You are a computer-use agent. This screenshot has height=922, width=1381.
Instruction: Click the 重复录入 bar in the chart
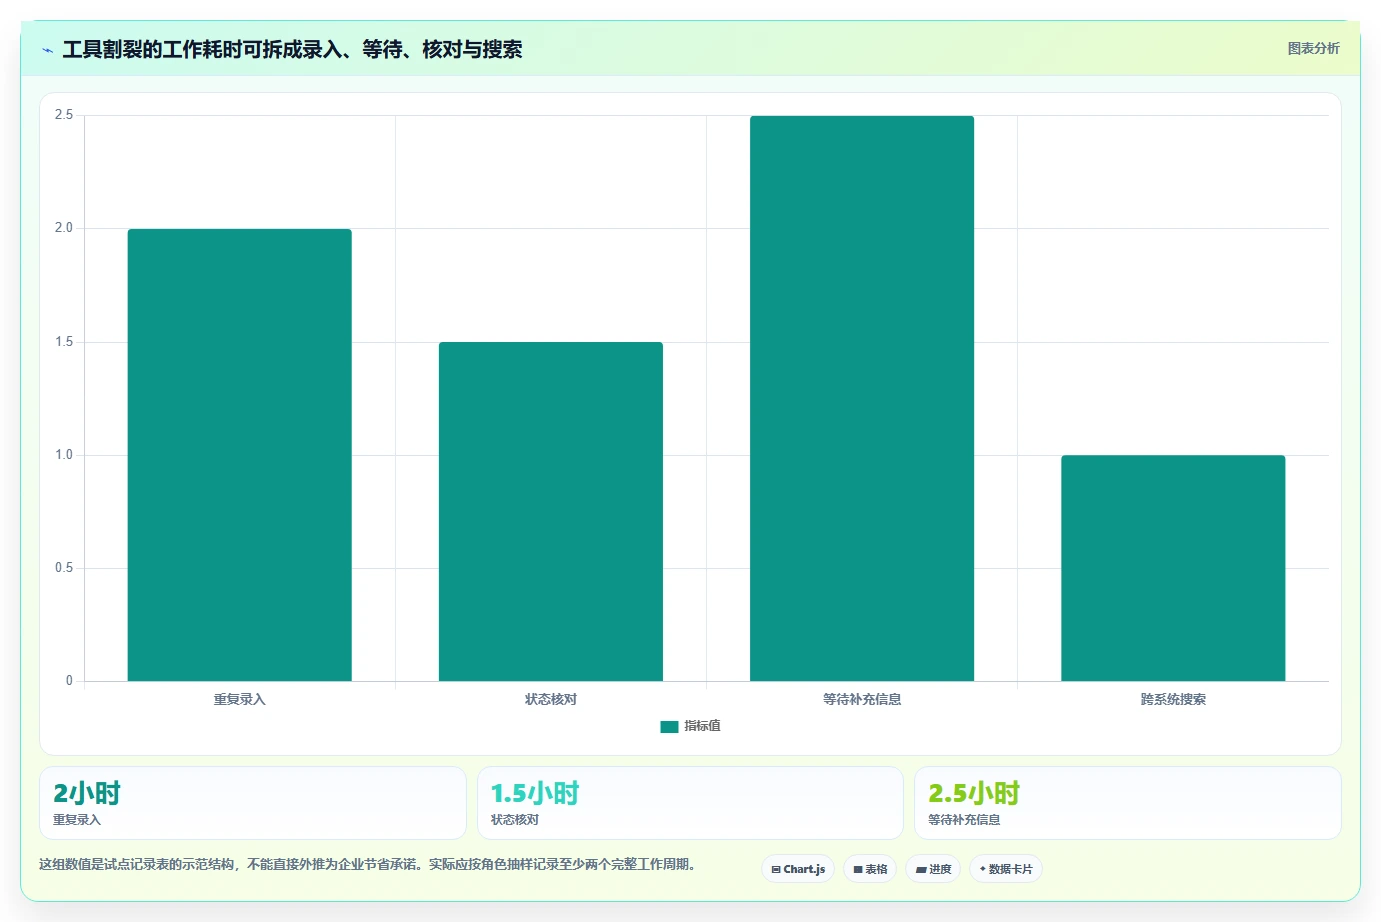pyautogui.click(x=239, y=455)
